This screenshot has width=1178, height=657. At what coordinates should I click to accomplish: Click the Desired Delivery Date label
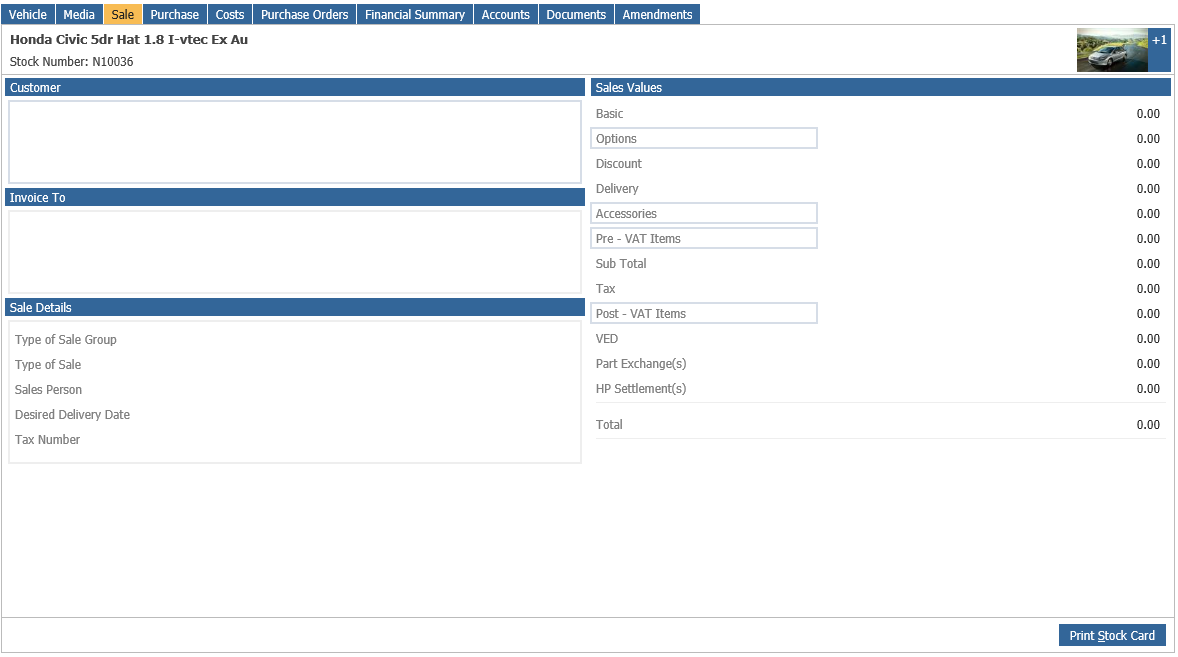tap(72, 414)
